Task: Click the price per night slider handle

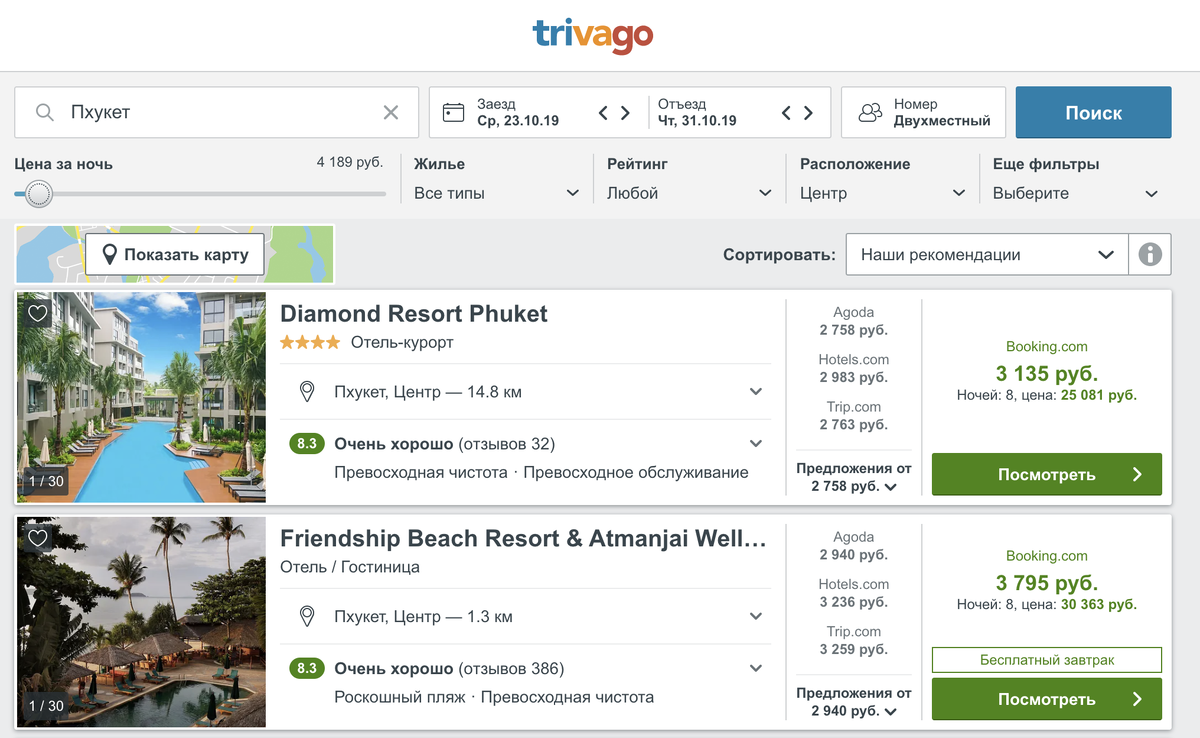Action: tap(38, 193)
